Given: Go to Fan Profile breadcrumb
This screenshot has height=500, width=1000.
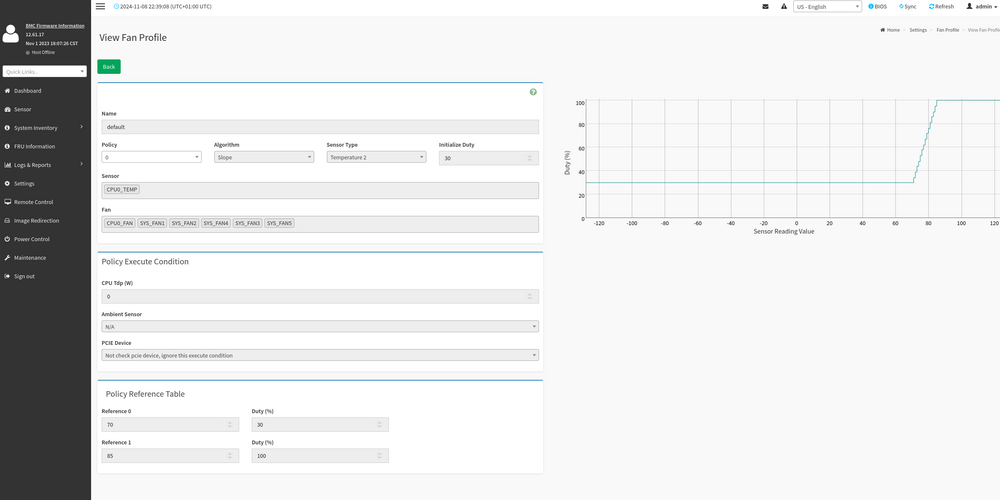Looking at the screenshot, I should (948, 30).
